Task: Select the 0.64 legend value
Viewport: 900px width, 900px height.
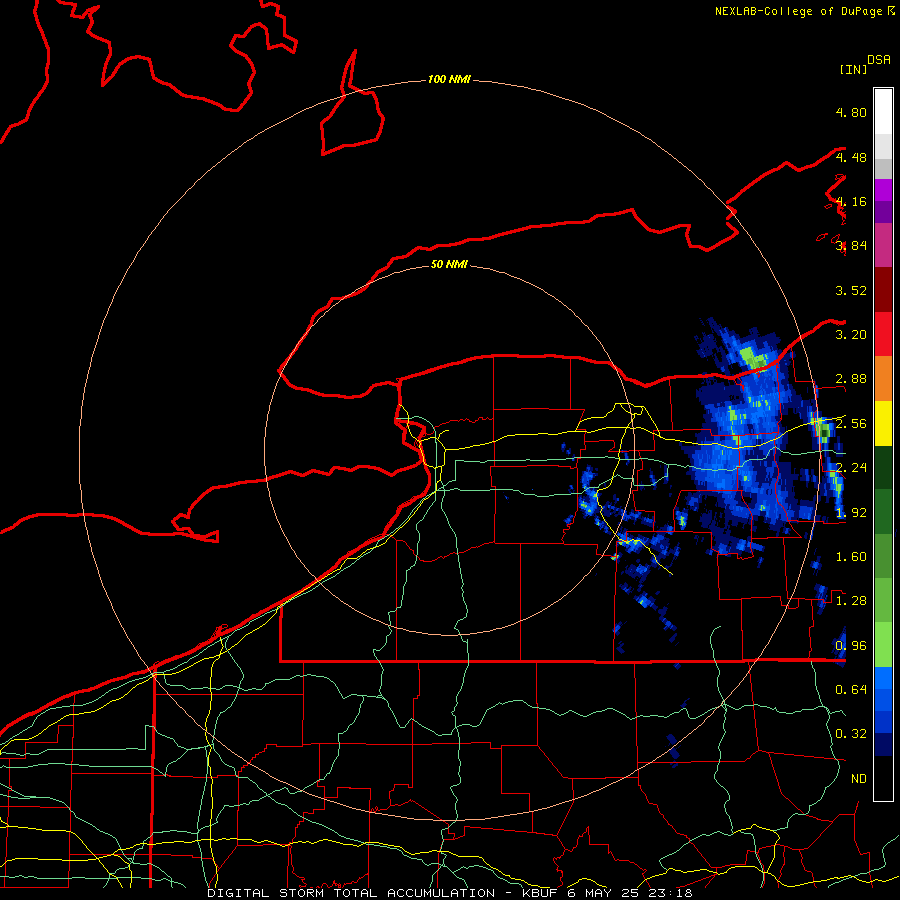Action: (851, 690)
